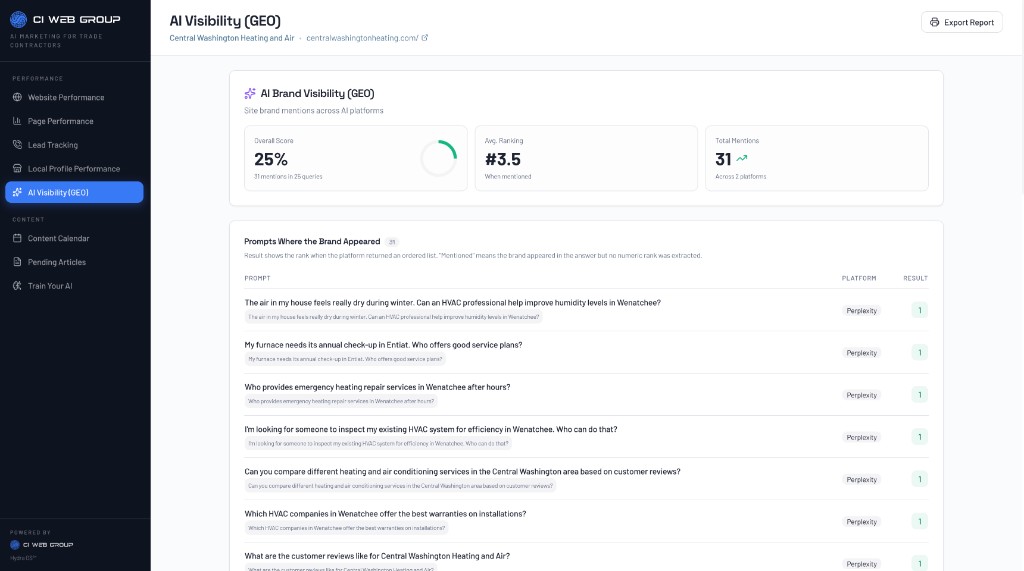Click the grey query chip under humidity prompt

tap(394, 317)
